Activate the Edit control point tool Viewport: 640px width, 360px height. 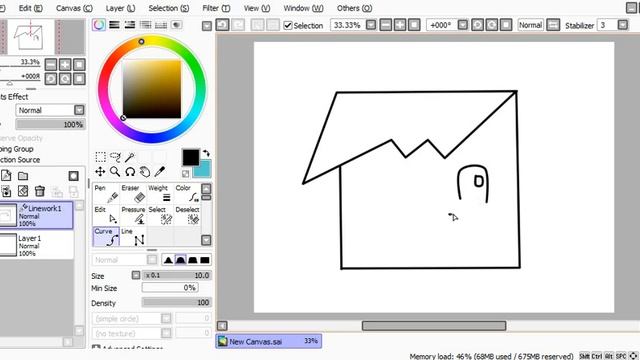pos(106,215)
